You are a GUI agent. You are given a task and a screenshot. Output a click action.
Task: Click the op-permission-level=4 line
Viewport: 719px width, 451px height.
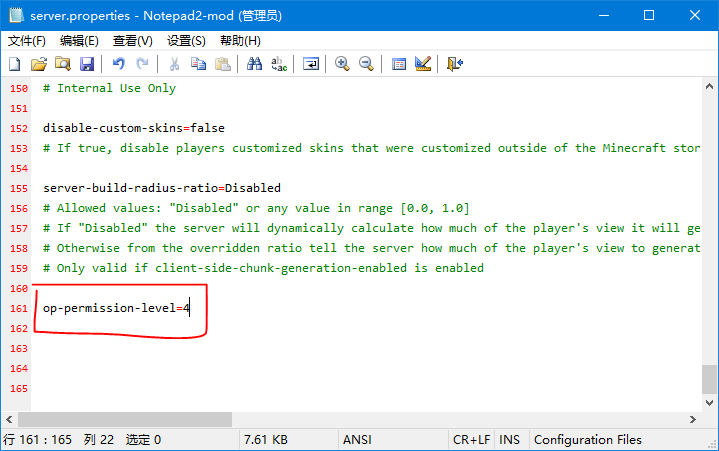point(116,308)
